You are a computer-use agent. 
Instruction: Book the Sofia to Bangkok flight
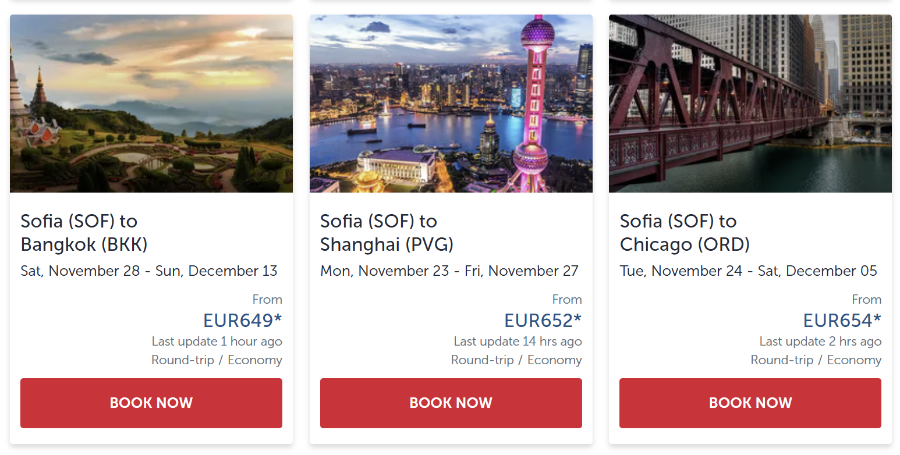[151, 403]
